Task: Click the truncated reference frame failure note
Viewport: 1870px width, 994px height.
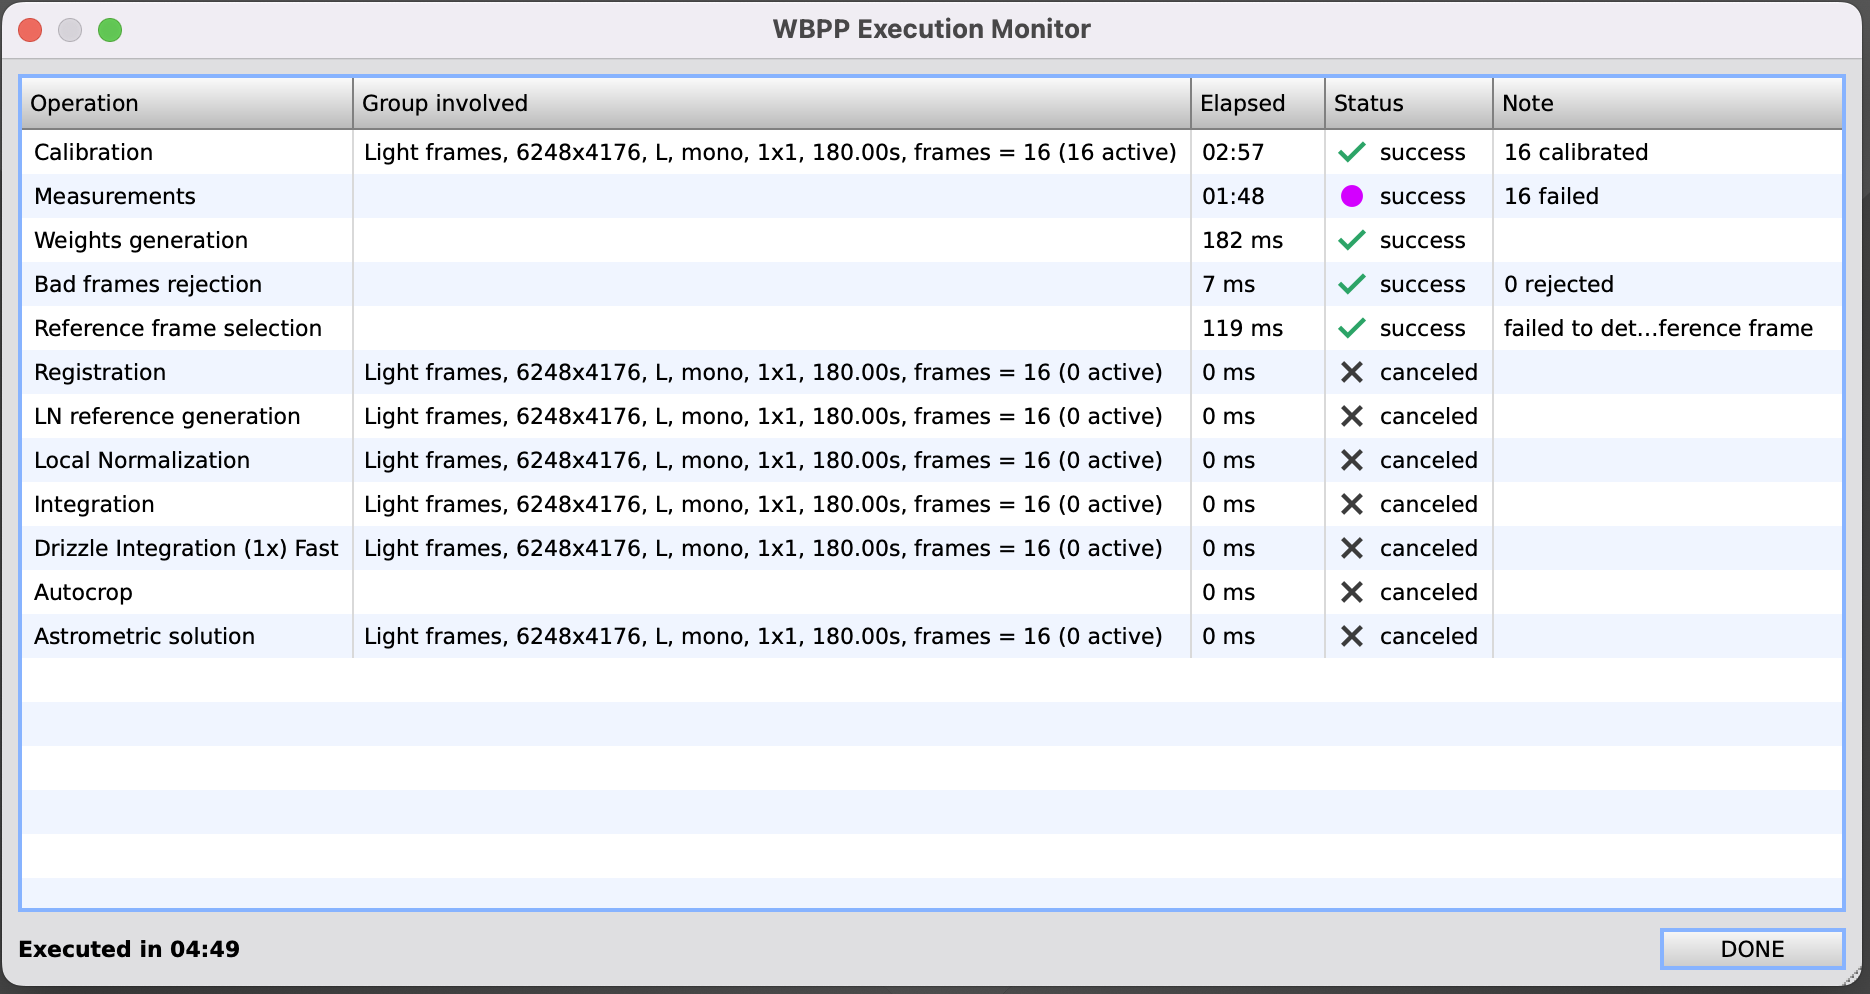Action: click(1657, 328)
